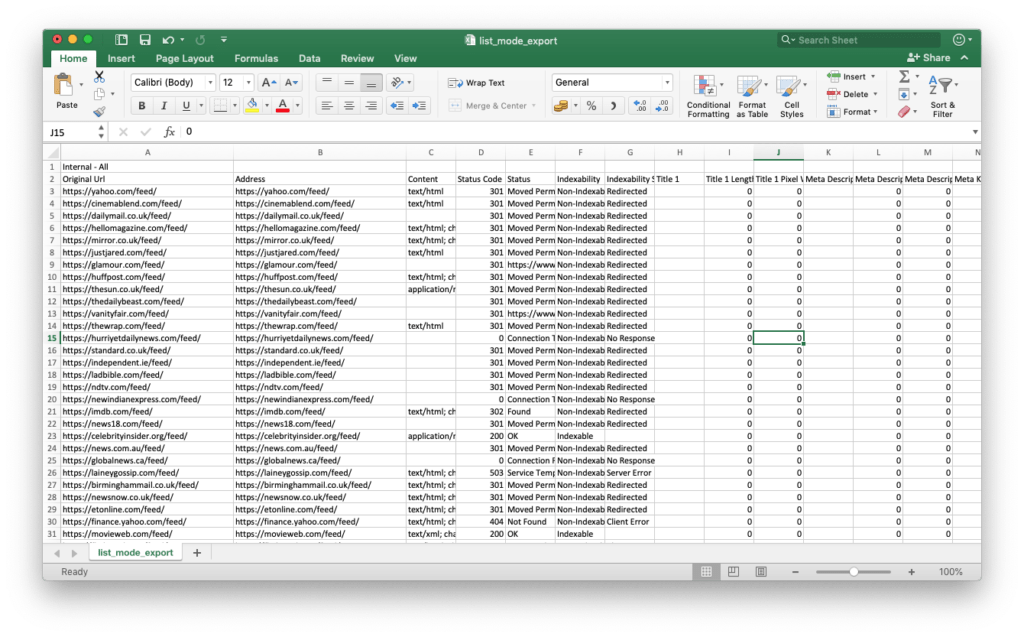The height and width of the screenshot is (637, 1024).
Task: Adjust the zoom slider handle
Action: tap(854, 572)
